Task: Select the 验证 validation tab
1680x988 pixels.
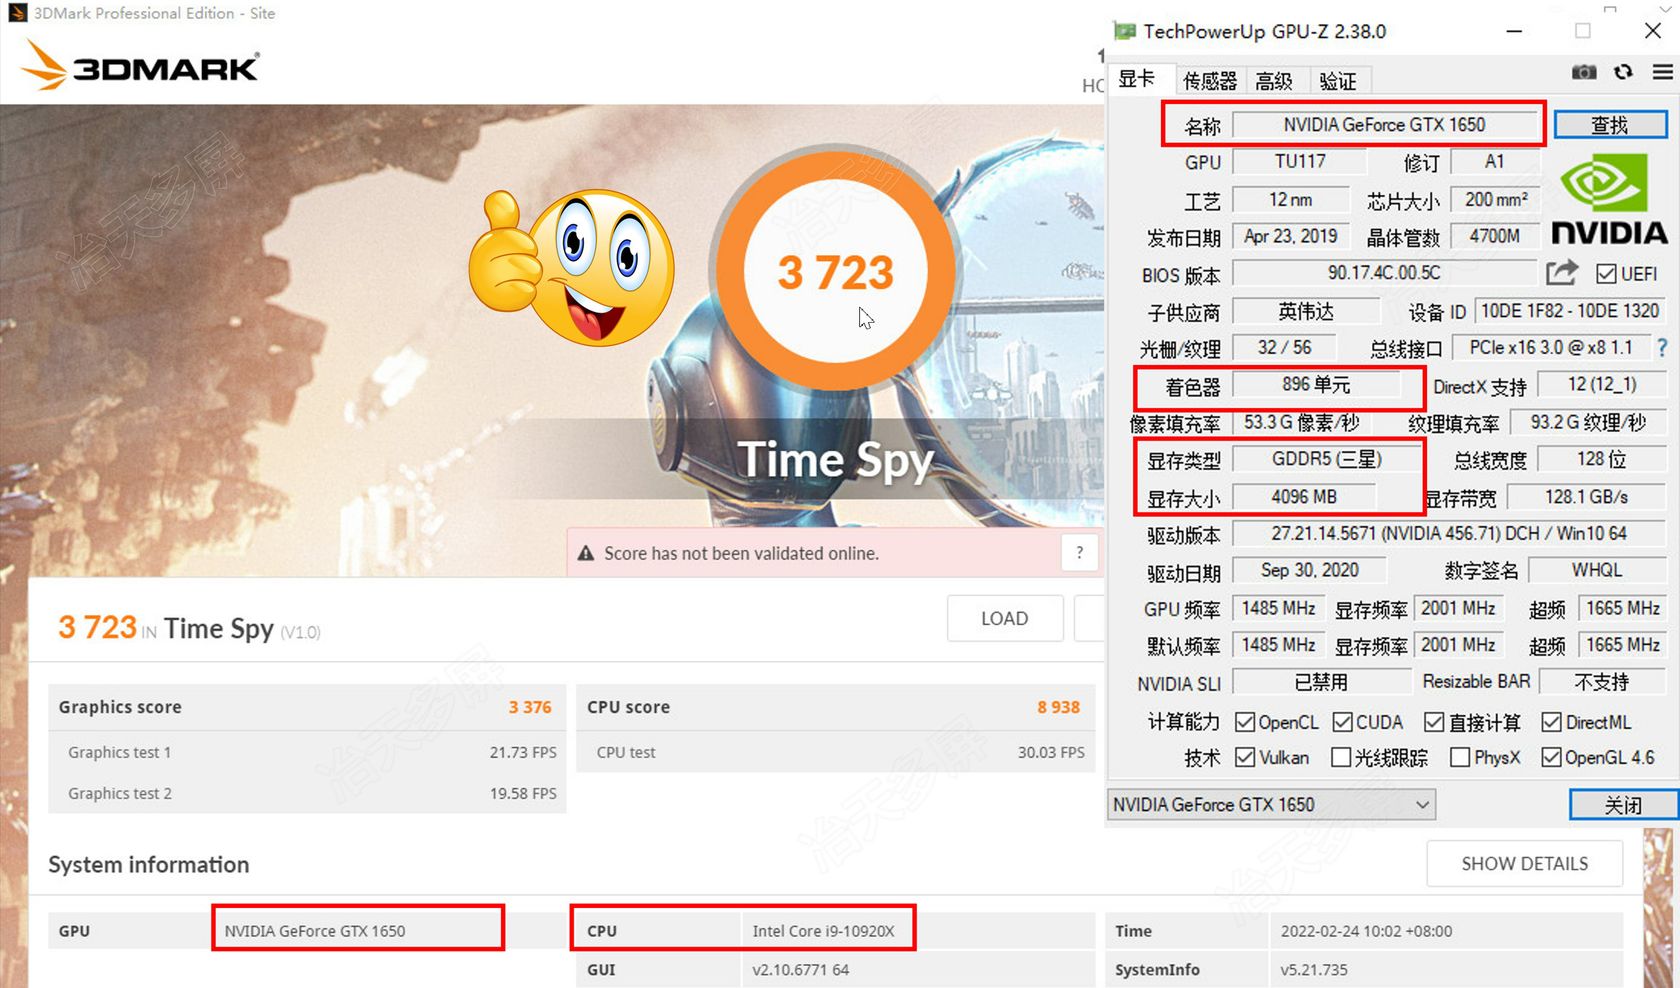Action: (x=1337, y=81)
